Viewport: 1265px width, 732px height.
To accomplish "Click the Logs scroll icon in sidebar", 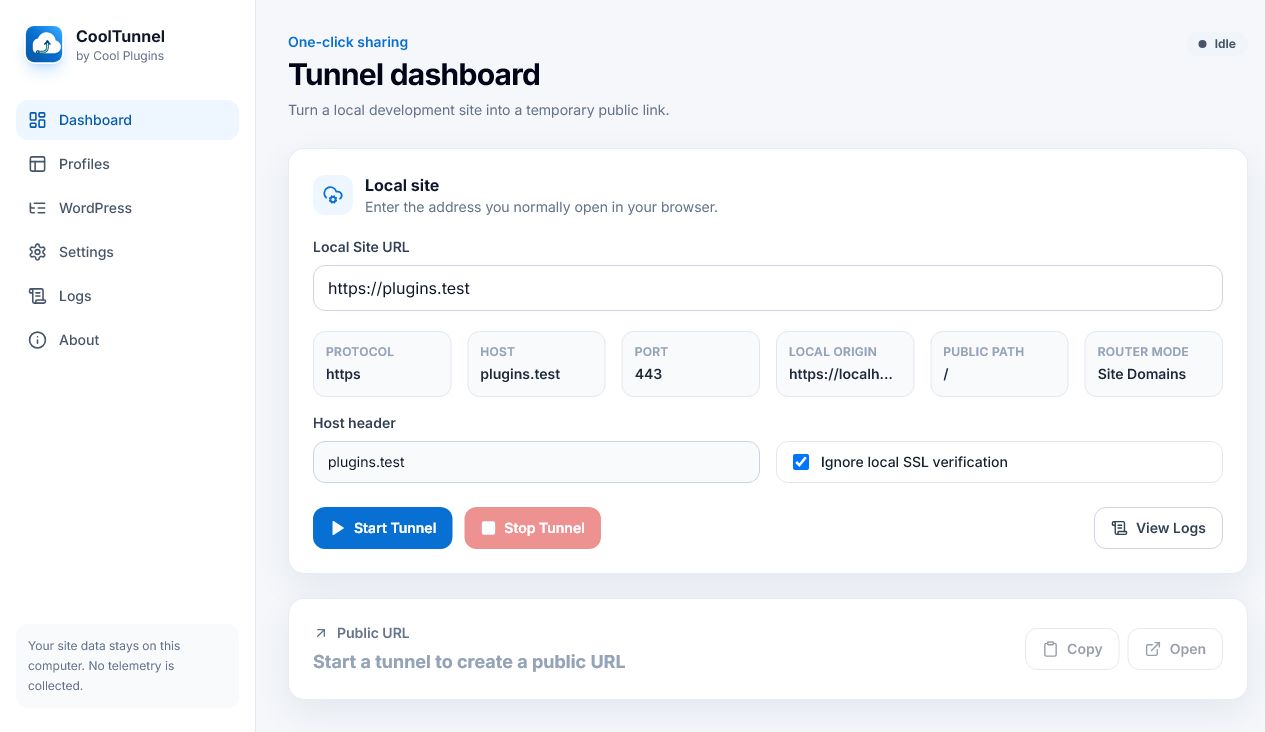I will (38, 296).
